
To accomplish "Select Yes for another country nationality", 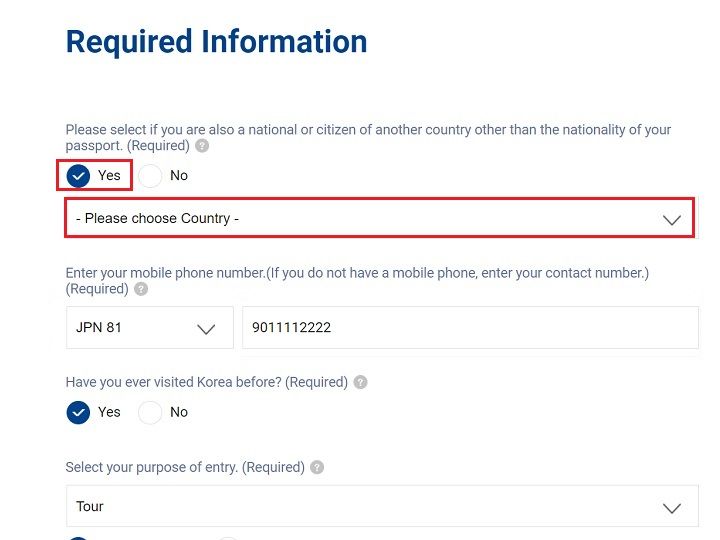I will [79, 176].
